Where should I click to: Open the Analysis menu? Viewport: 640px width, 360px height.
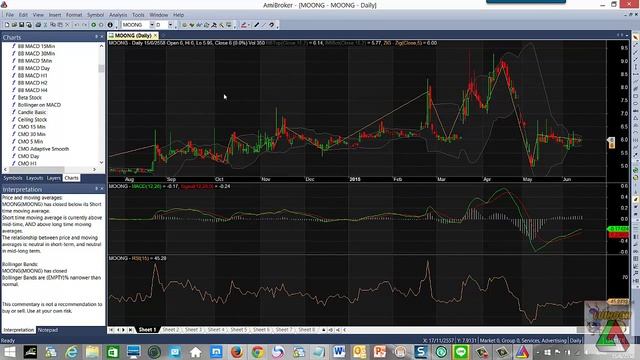118,15
